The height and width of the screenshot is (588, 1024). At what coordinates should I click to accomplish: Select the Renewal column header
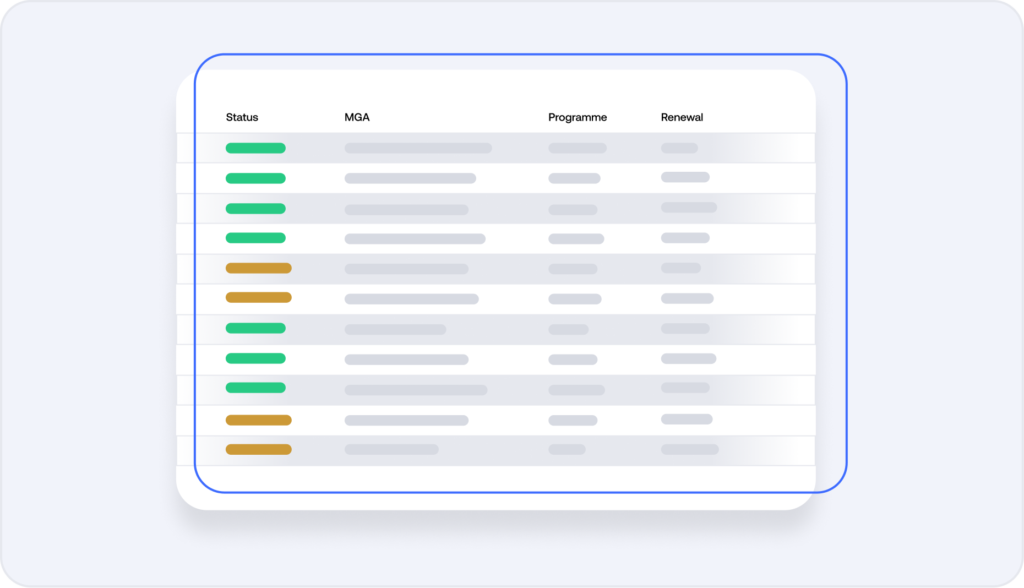coord(682,117)
